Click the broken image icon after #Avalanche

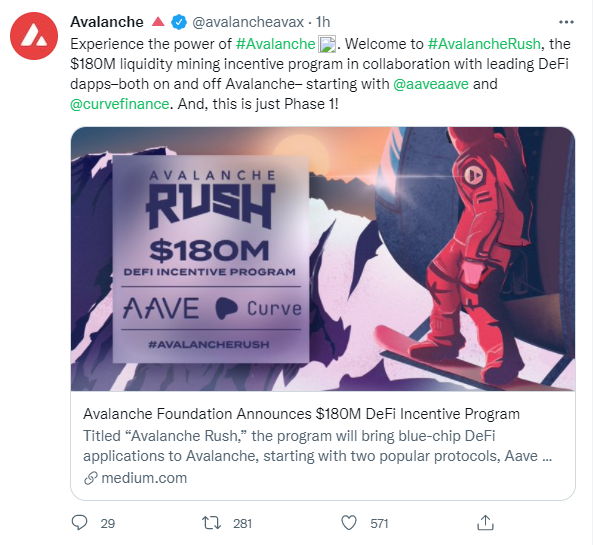tap(327, 44)
